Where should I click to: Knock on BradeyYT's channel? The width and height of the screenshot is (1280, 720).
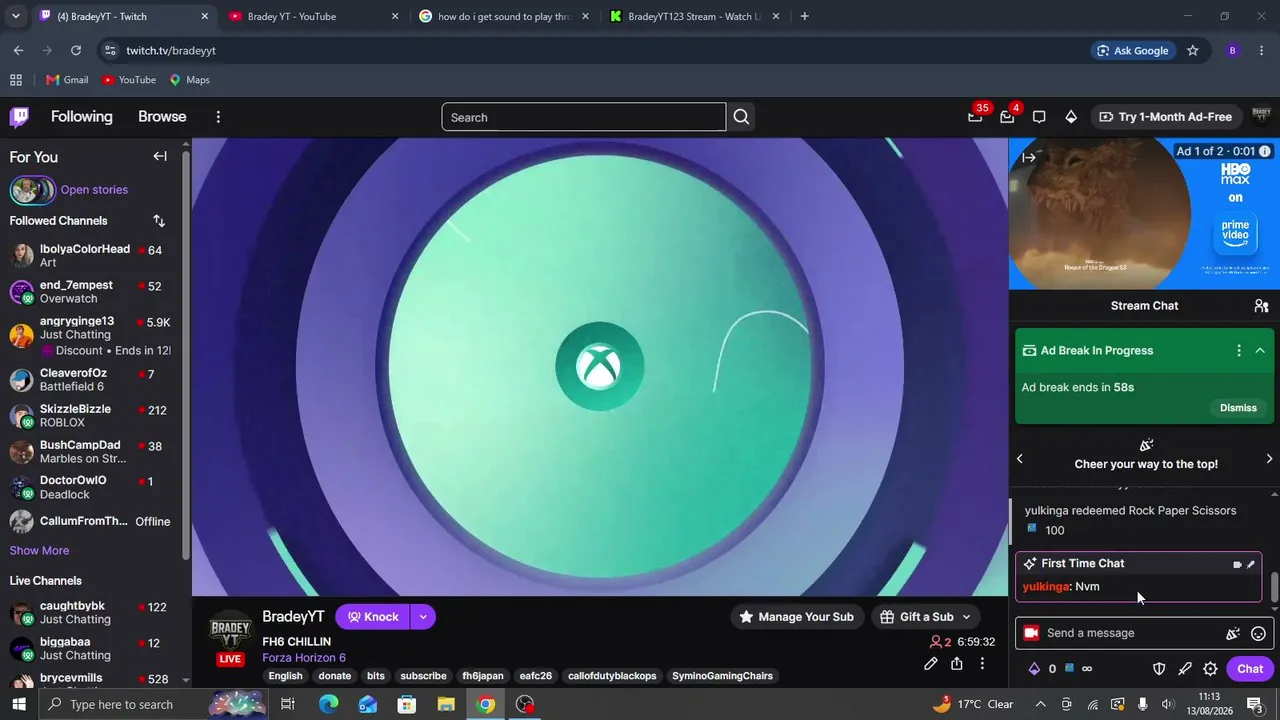tap(373, 617)
